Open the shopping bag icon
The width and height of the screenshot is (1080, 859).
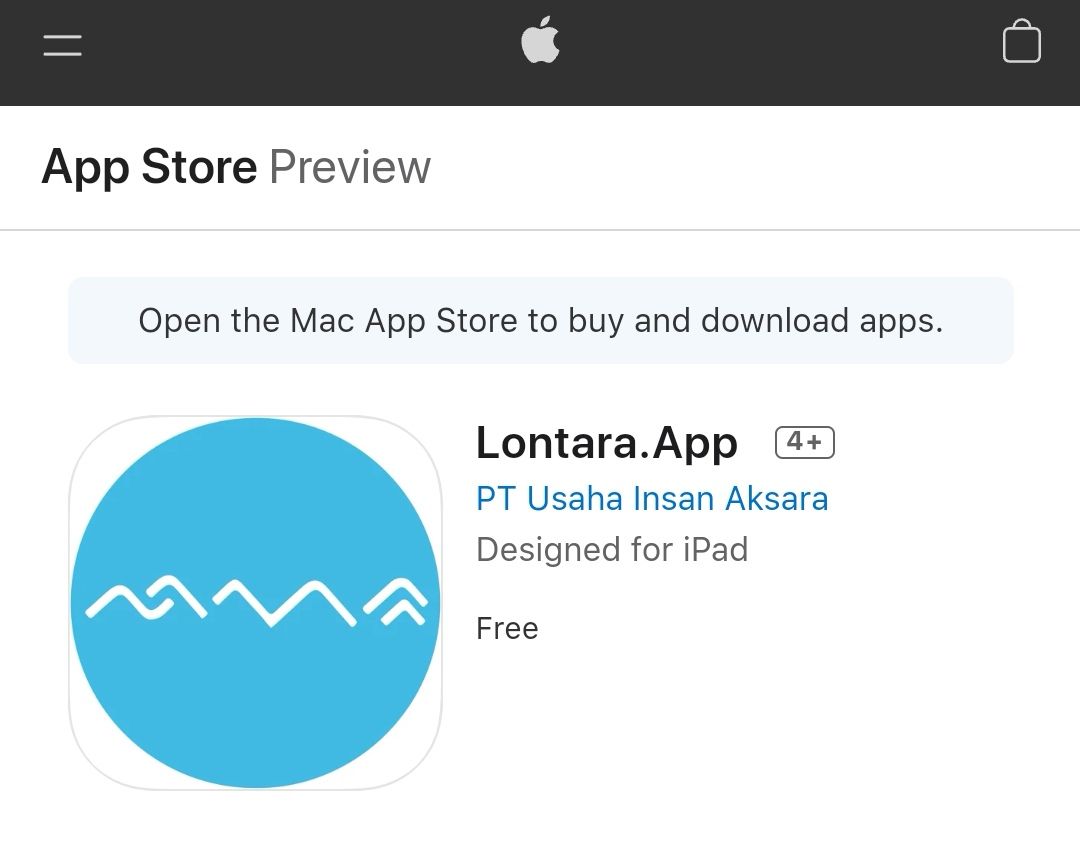[1021, 41]
